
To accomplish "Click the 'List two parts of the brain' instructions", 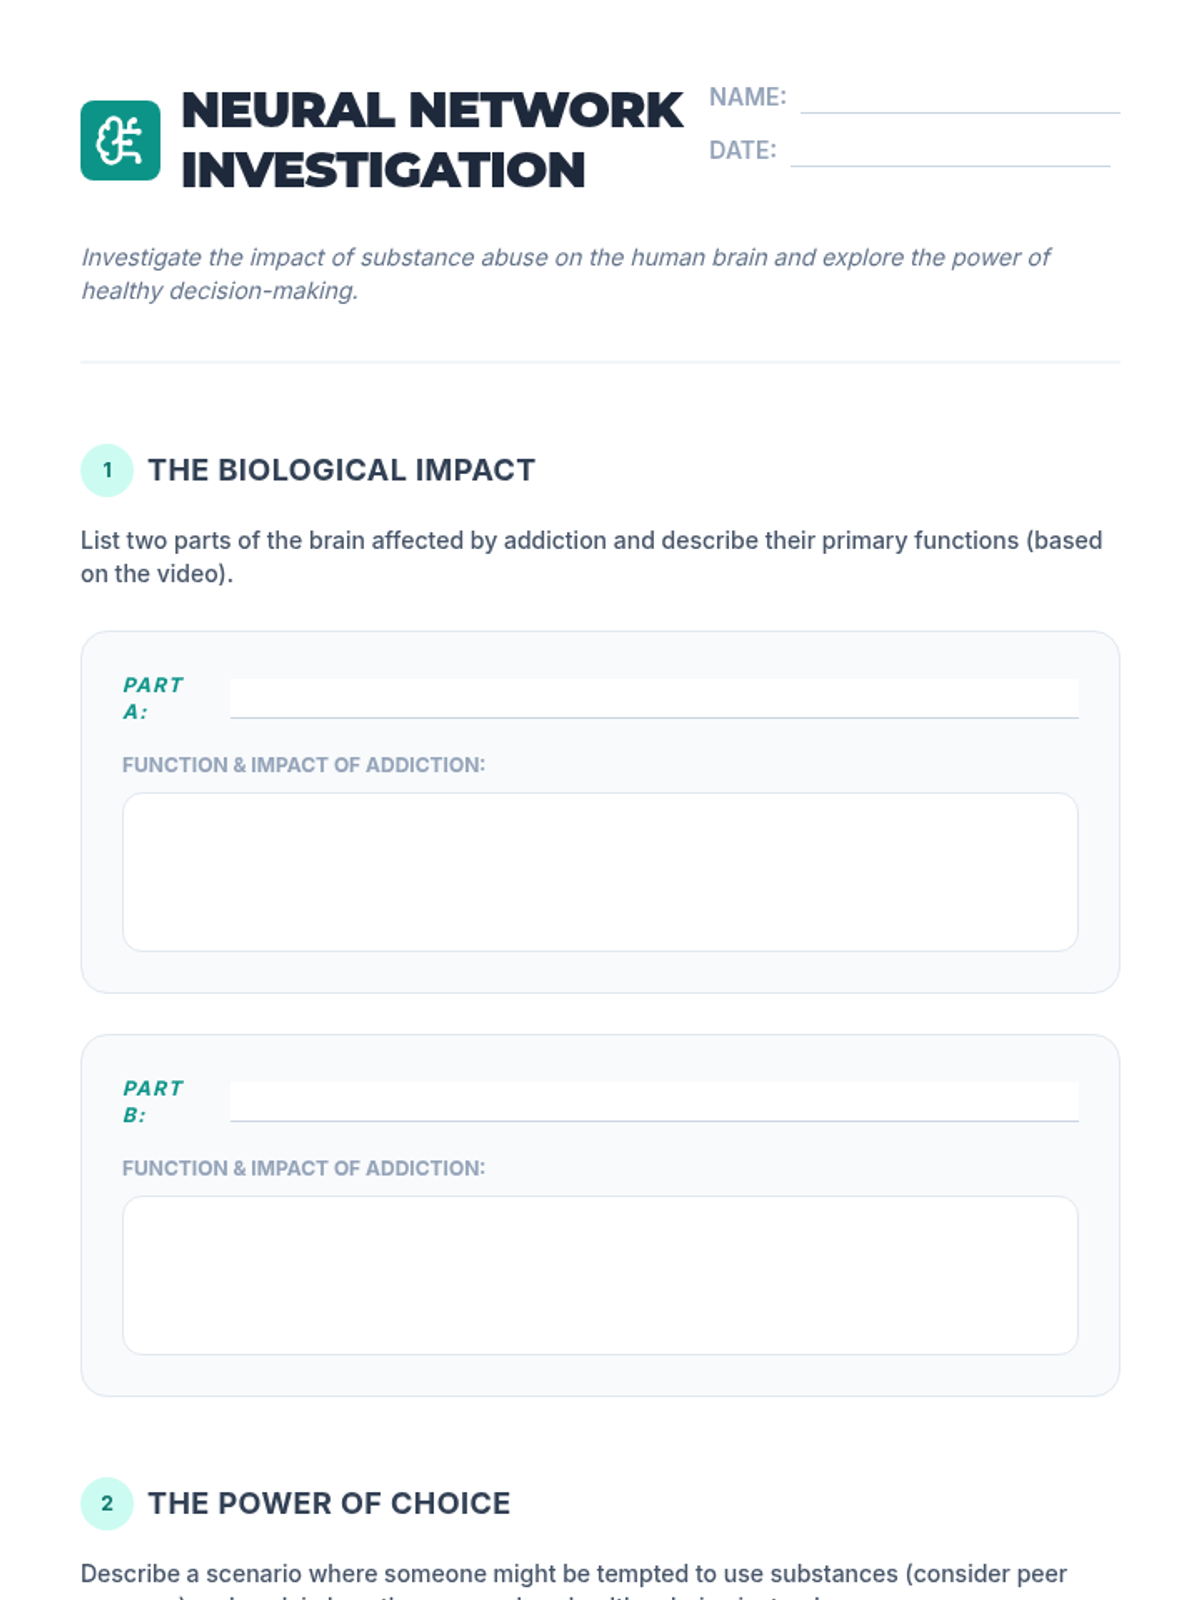I will click(x=591, y=556).
